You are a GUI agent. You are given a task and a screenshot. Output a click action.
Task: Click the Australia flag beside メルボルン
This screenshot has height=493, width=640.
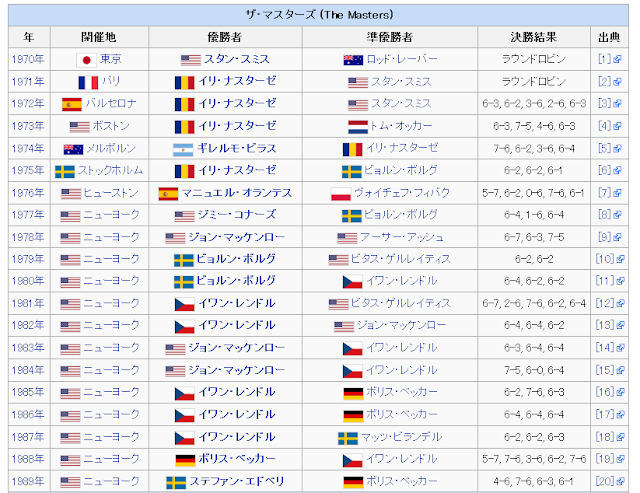pyautogui.click(x=73, y=149)
